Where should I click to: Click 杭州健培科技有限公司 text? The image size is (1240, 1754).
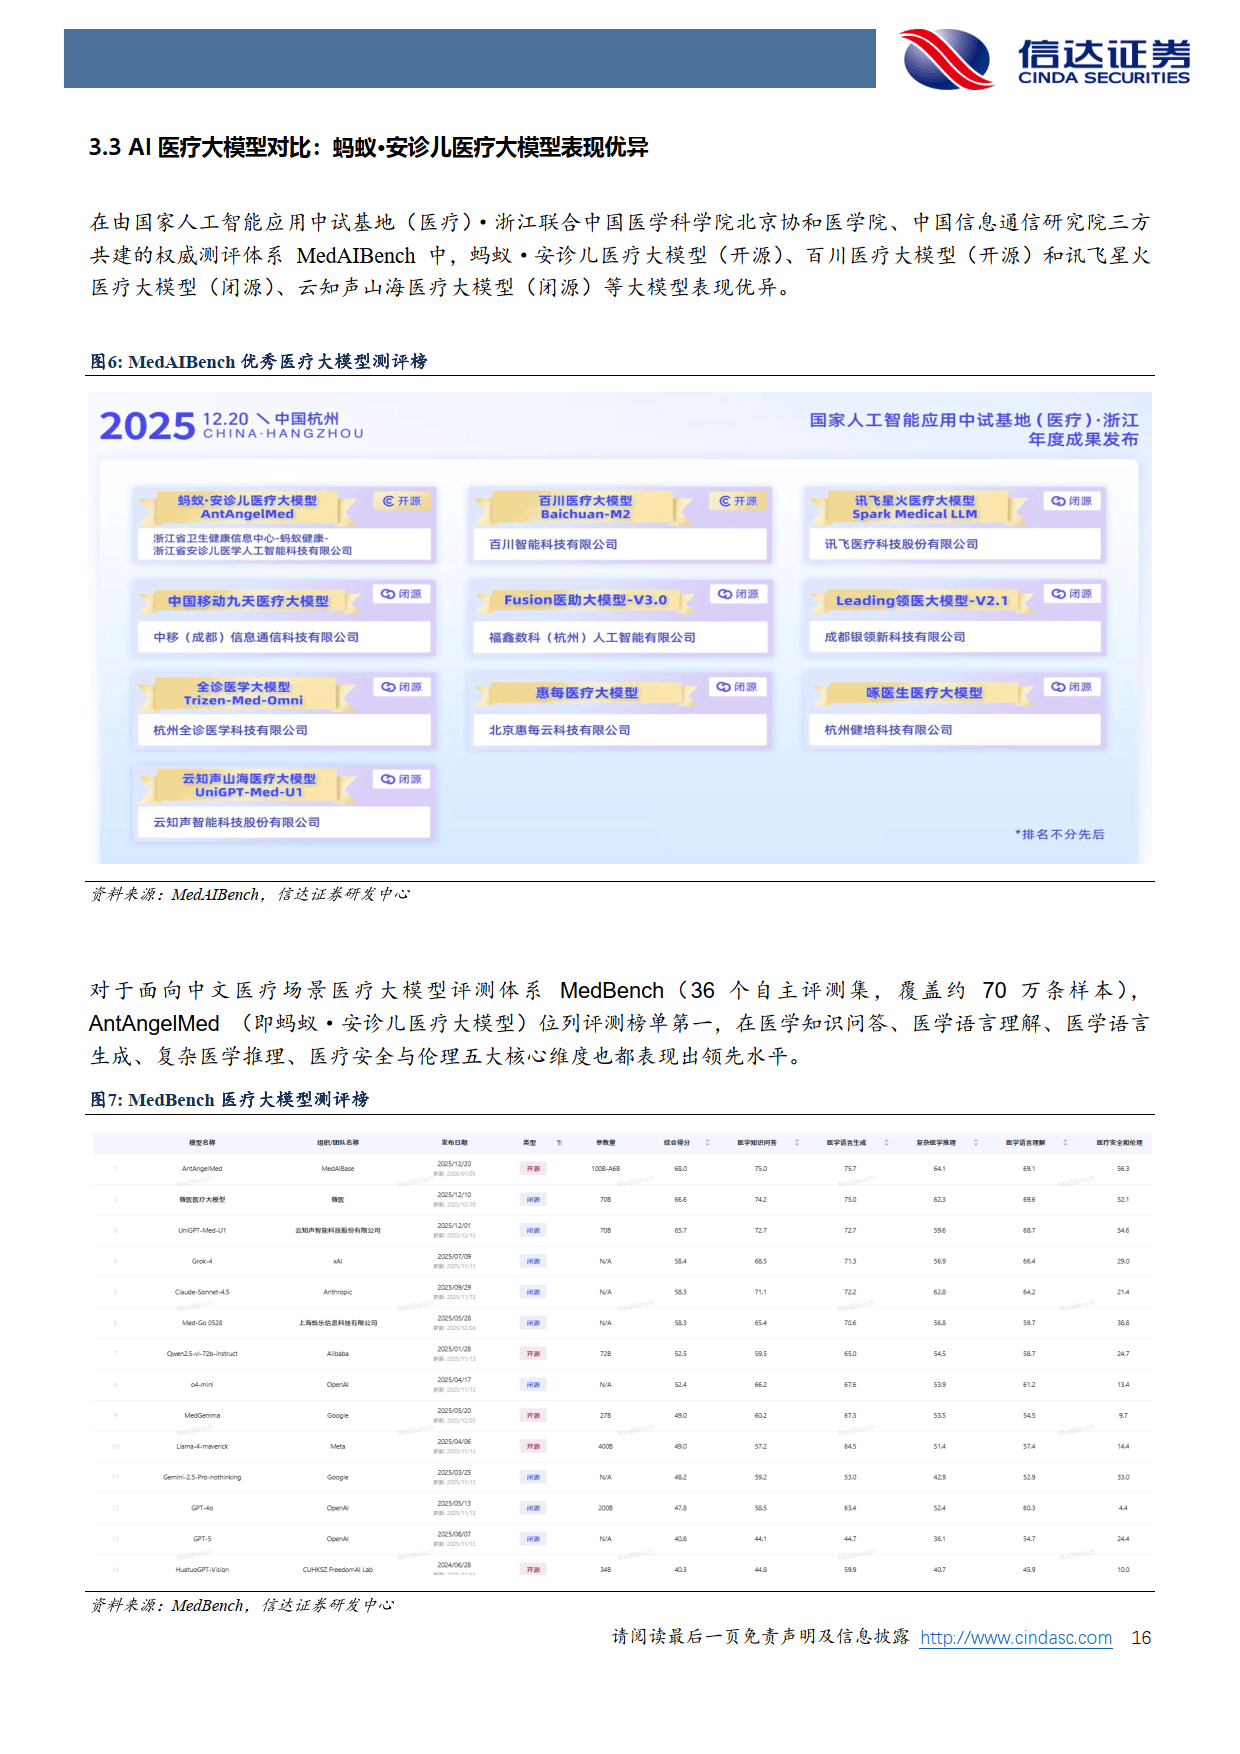click(888, 730)
